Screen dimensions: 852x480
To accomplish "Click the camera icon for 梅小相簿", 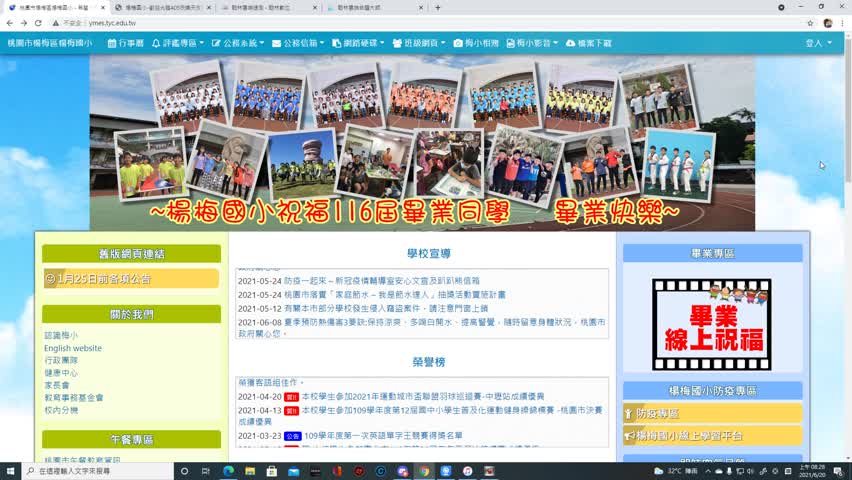I will click(458, 43).
